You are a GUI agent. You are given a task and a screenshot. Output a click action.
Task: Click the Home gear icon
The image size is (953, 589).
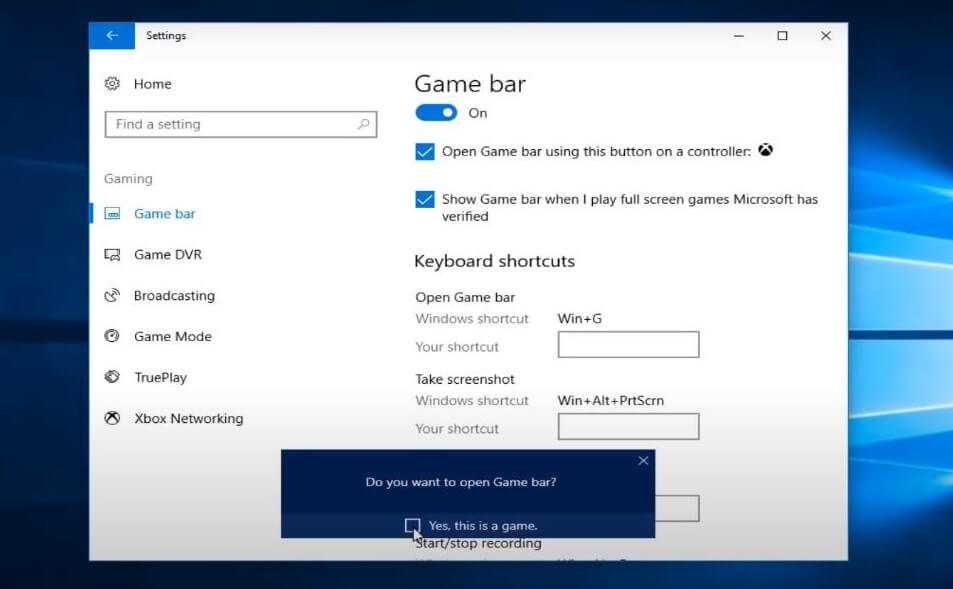point(112,84)
